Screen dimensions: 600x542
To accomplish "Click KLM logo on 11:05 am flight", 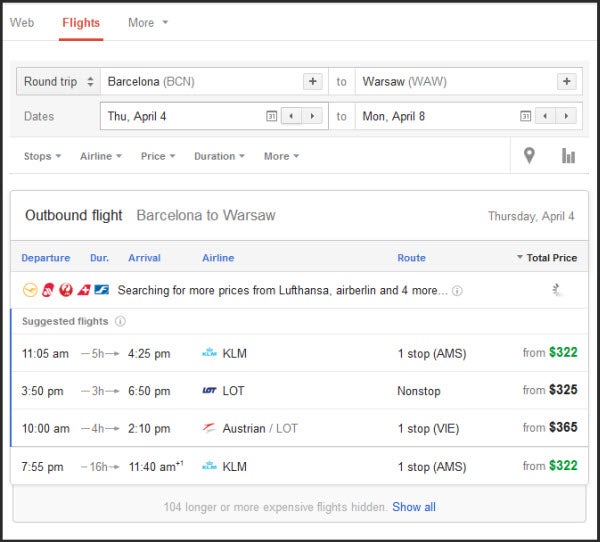I will [x=209, y=353].
